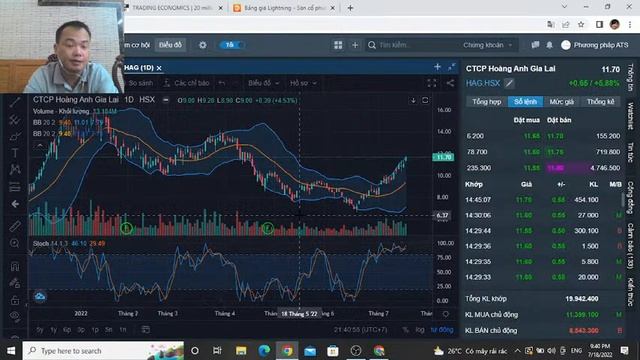
Task: Click the back arrow in drawing toolbar
Action: pos(15,204)
